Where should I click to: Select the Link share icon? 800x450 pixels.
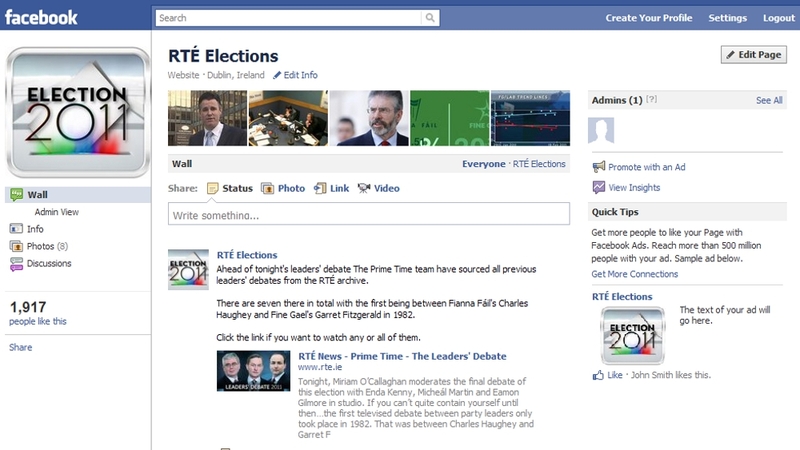(x=320, y=188)
